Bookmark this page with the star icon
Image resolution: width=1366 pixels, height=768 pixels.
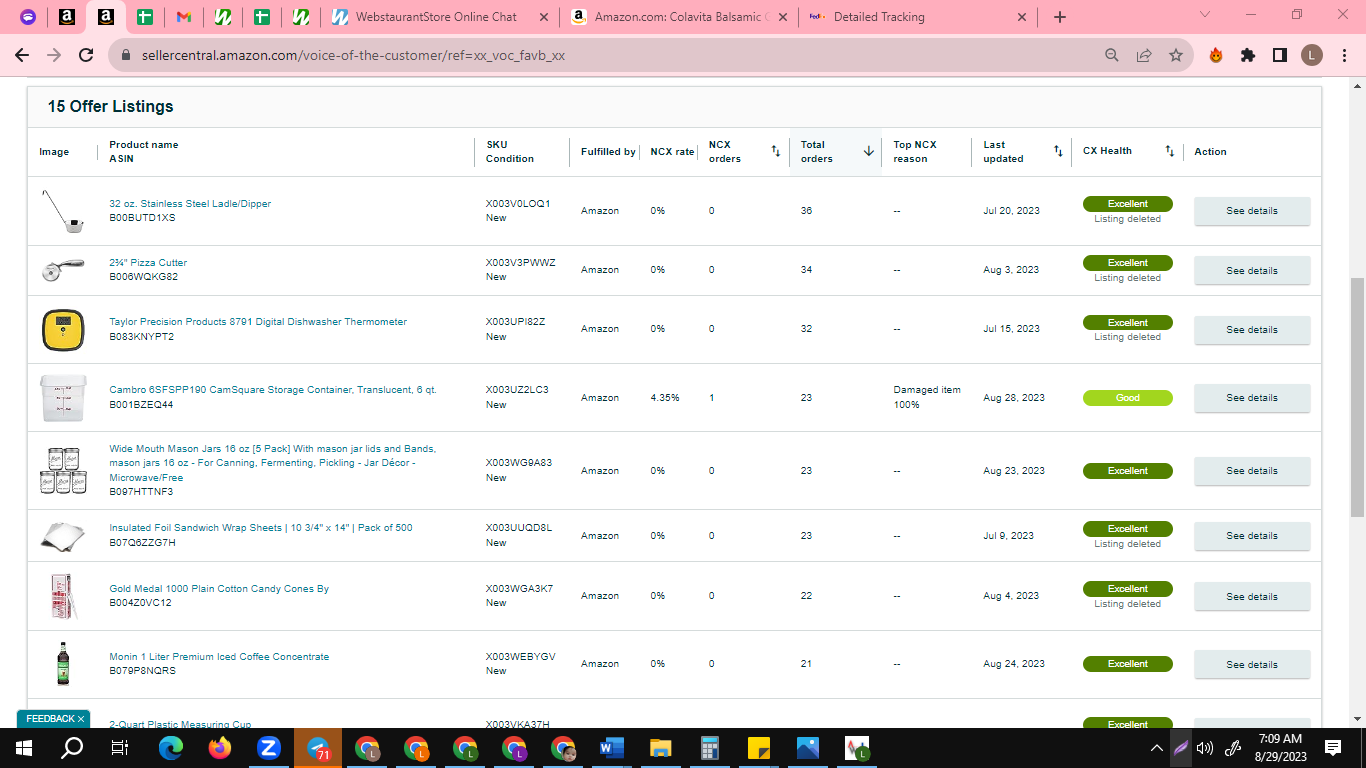(x=1176, y=56)
